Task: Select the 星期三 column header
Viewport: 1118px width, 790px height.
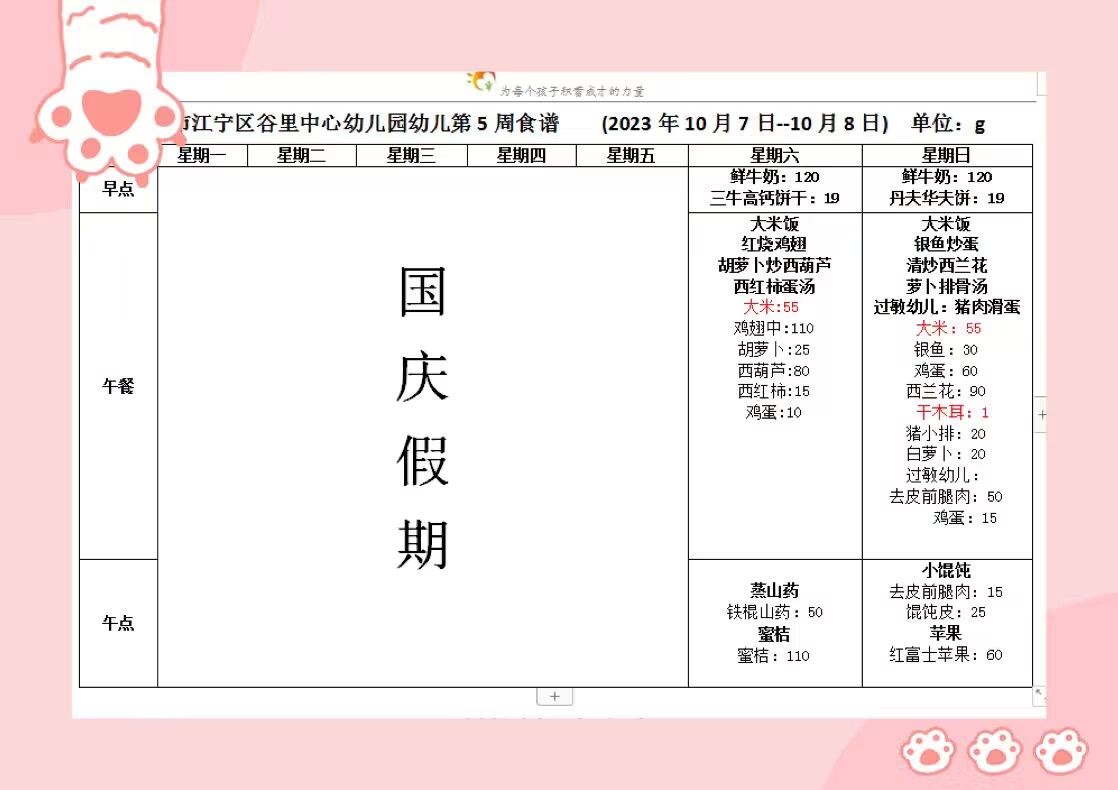Action: tap(411, 155)
